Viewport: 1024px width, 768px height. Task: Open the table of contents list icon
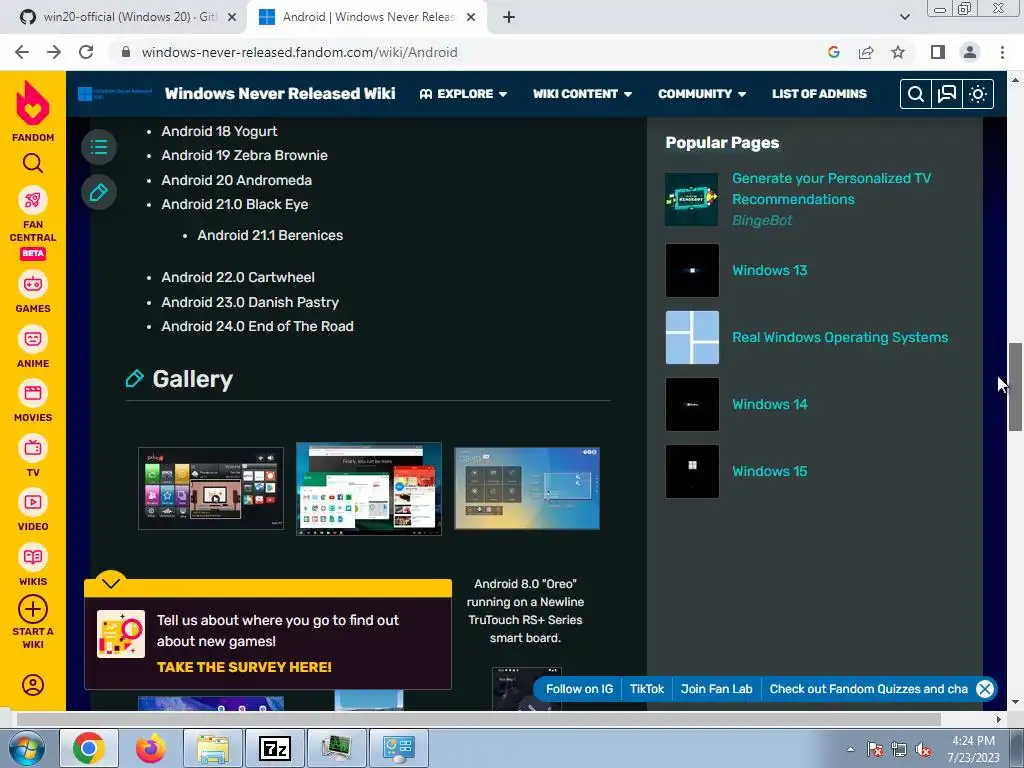click(99, 147)
